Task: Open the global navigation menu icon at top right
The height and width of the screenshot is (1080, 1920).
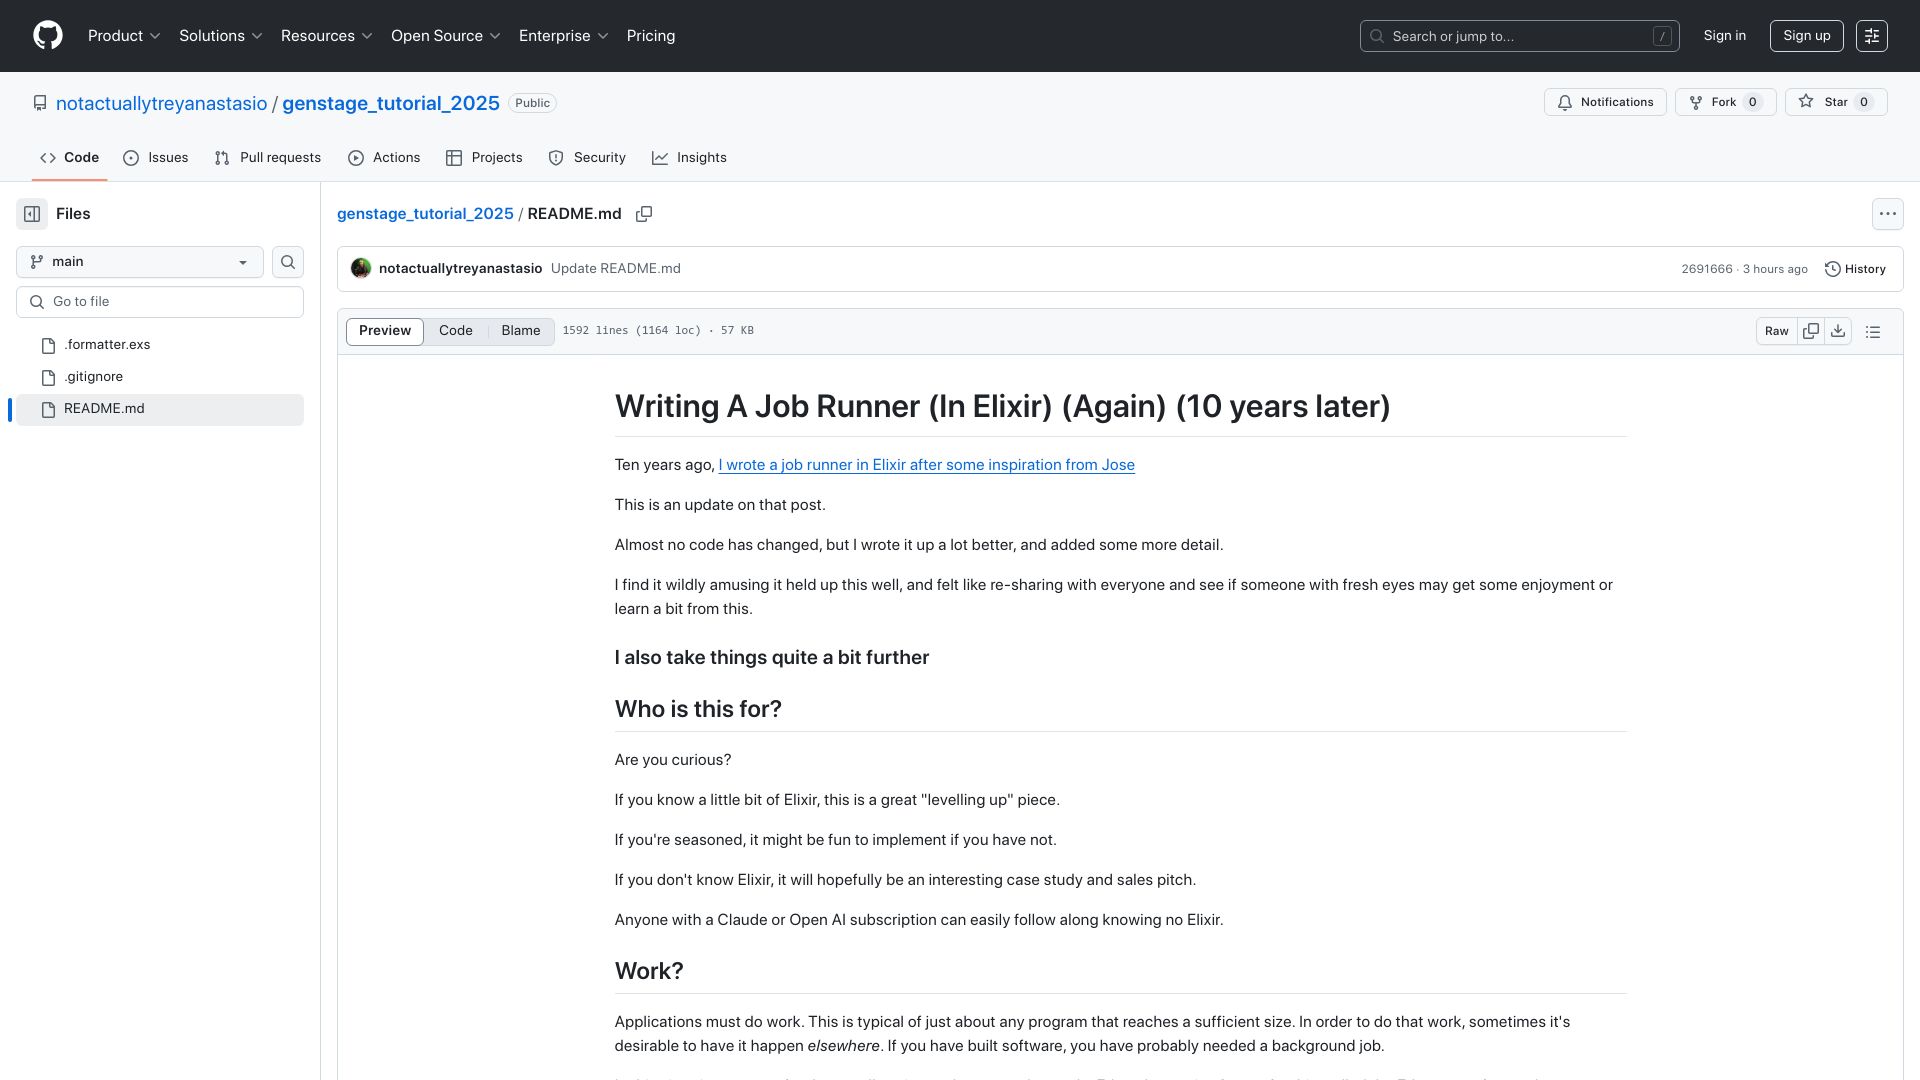Action: [x=1871, y=36]
